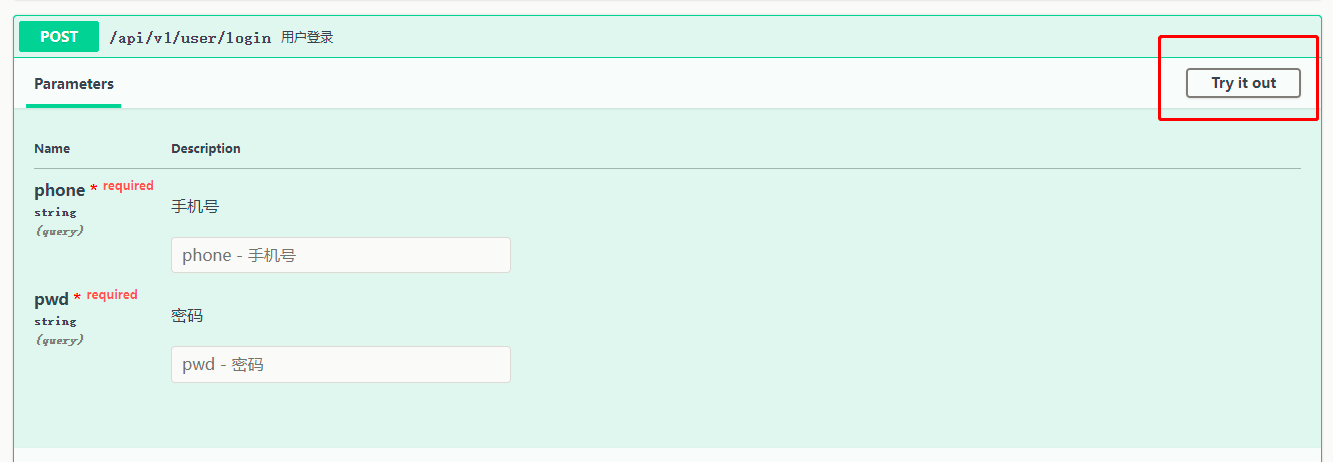Image resolution: width=1333 pixels, height=462 pixels.
Task: Click the (query) text under phone
Action: point(59,230)
